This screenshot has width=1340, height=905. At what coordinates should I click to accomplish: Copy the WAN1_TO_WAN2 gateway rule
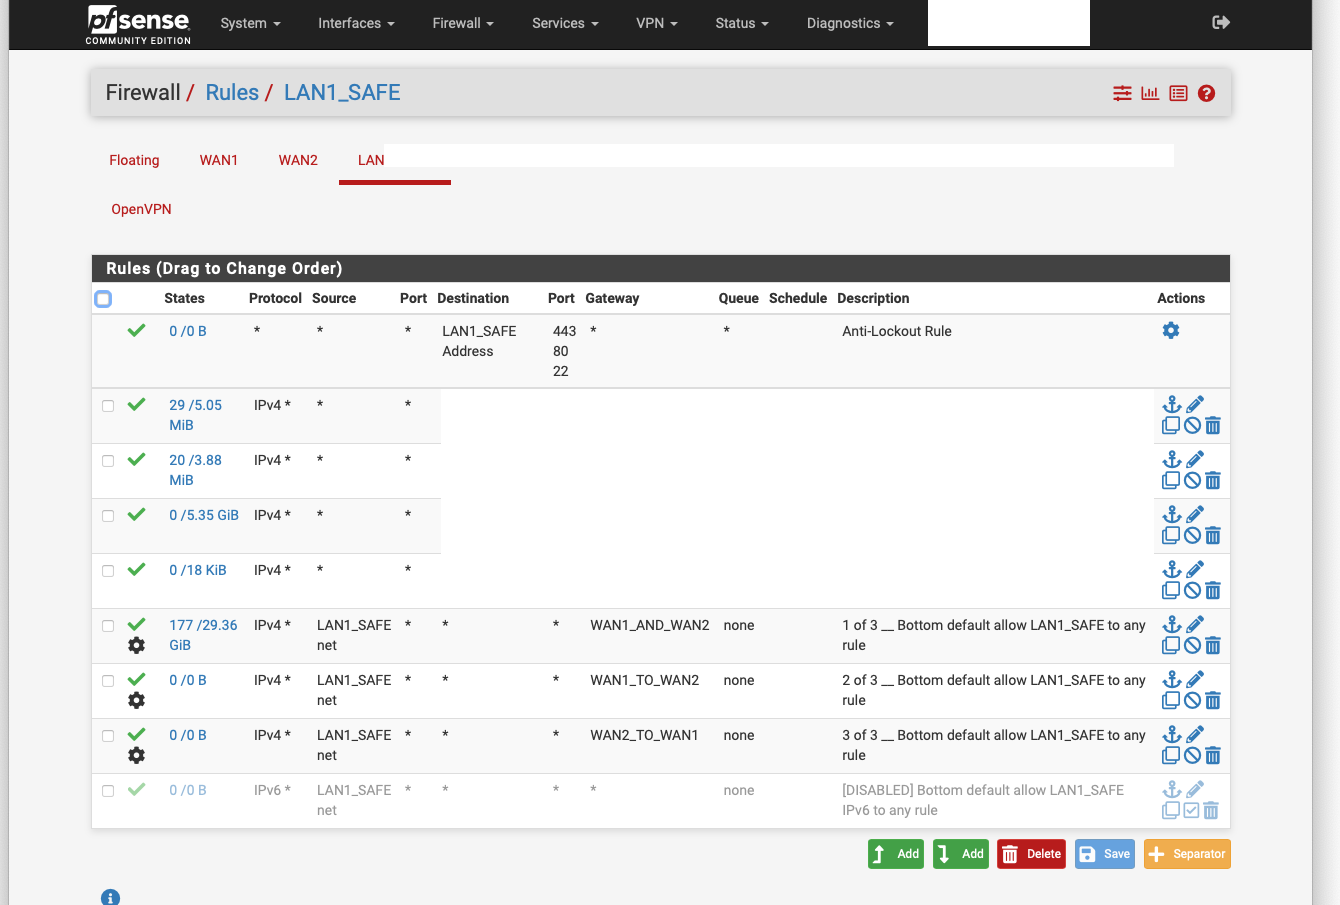pos(1171,700)
